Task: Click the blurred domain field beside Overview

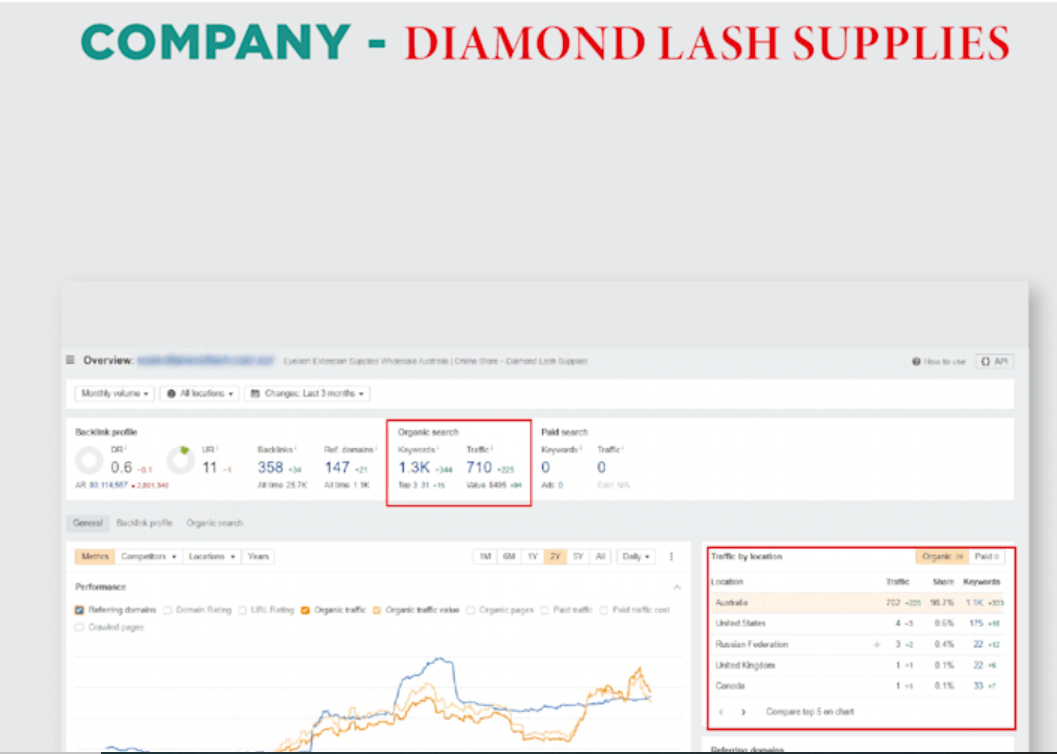Action: pyautogui.click(x=206, y=360)
